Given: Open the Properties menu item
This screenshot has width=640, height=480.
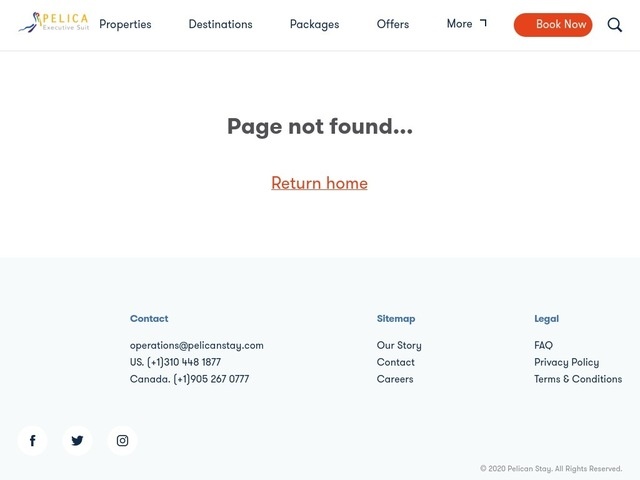Looking at the screenshot, I should [x=125, y=24].
